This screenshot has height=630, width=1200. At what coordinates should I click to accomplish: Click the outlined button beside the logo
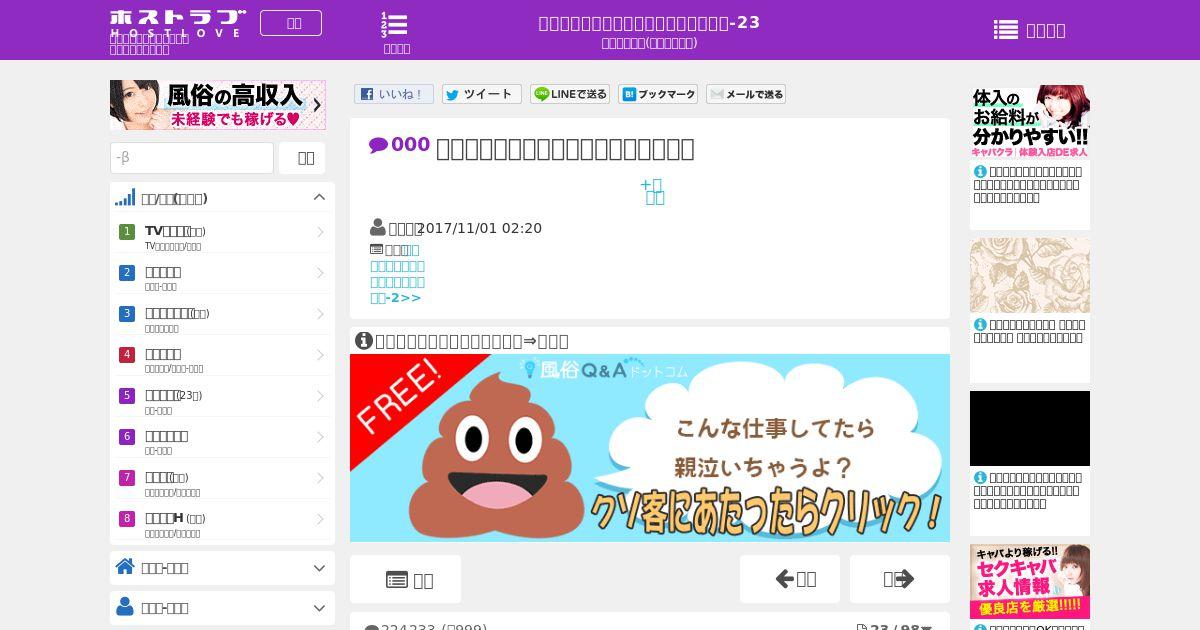click(x=291, y=23)
